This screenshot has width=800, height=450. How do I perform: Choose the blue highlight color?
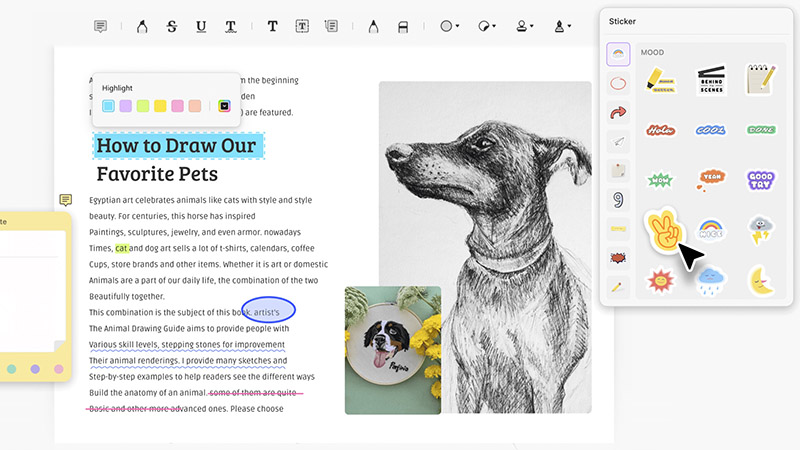[x=108, y=106]
